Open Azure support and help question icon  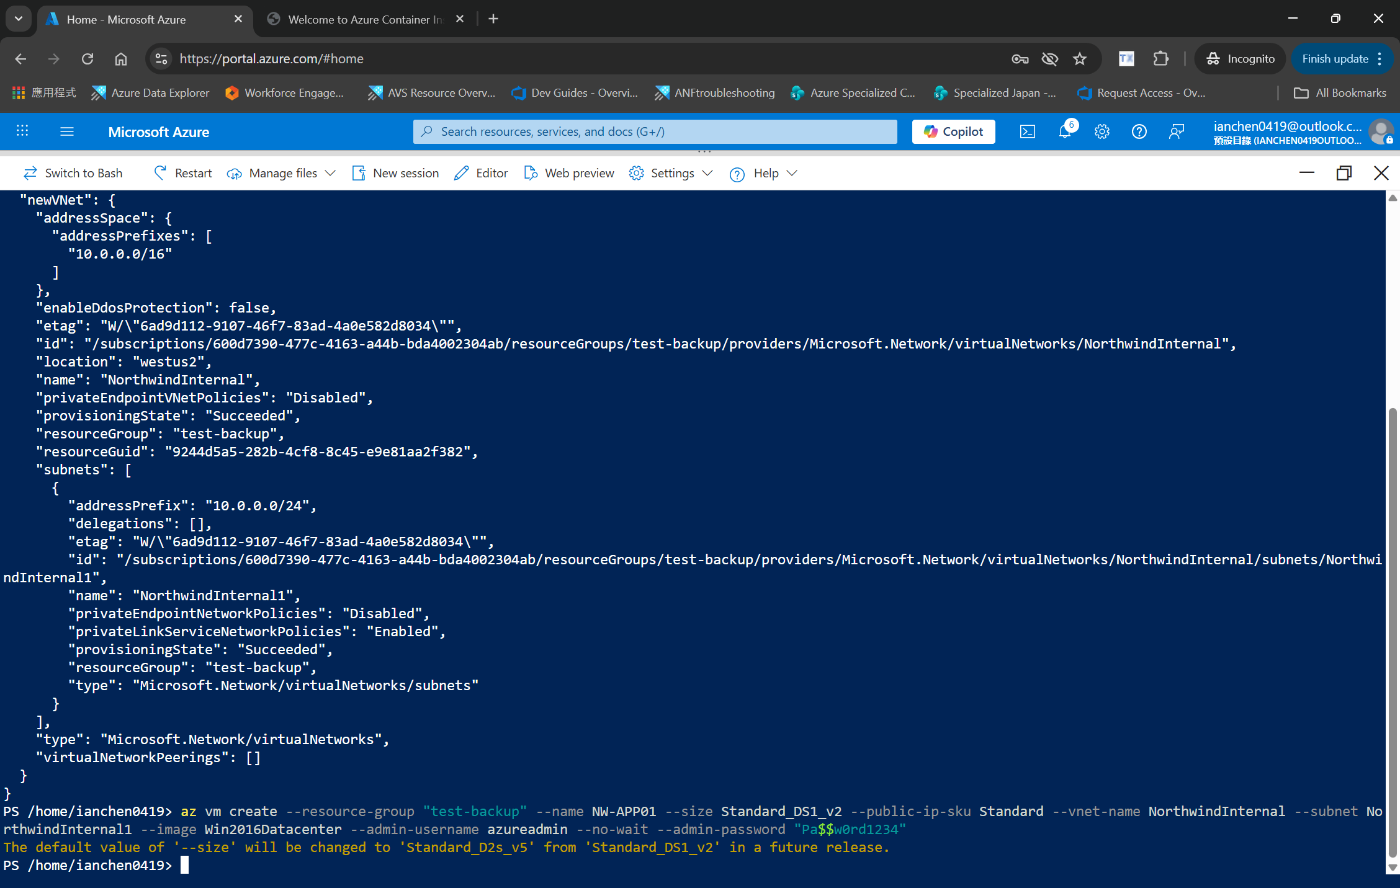coord(1139,131)
